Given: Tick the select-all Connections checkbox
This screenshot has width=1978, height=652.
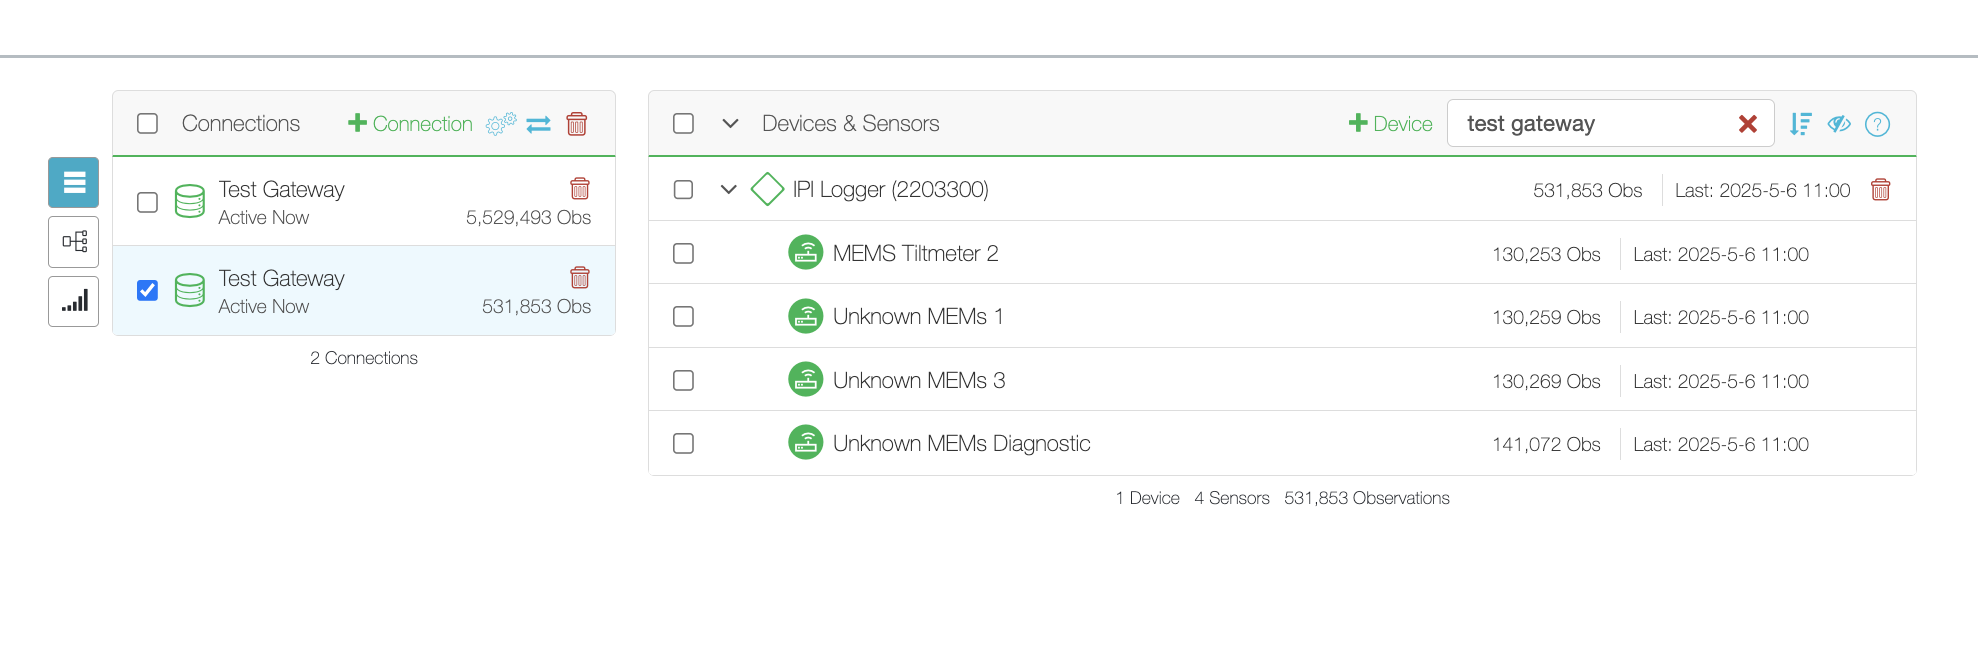Looking at the screenshot, I should (x=148, y=123).
